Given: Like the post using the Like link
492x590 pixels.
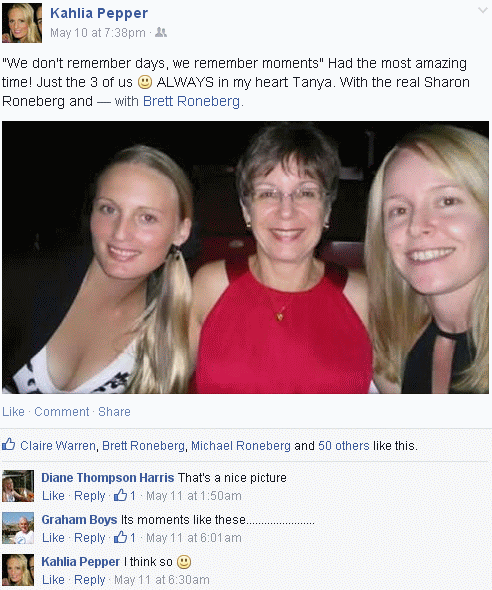Looking at the screenshot, I should click(13, 412).
